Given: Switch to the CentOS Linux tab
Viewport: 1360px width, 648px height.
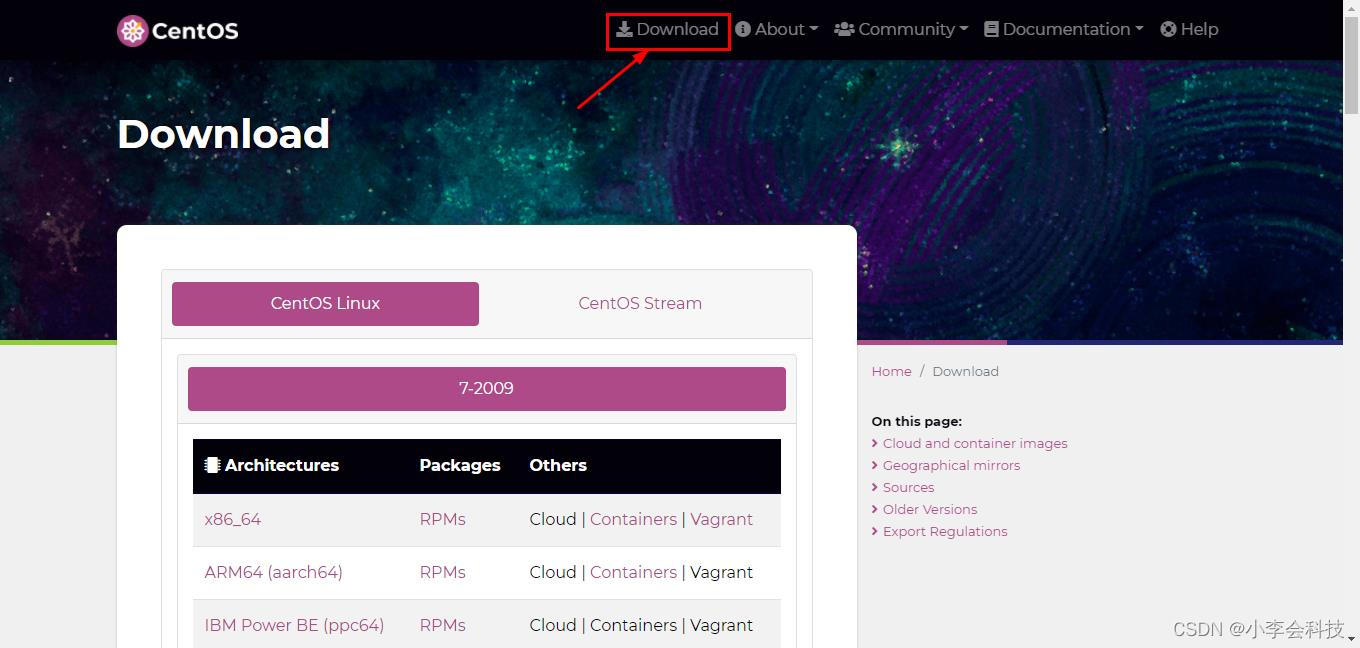Looking at the screenshot, I should (x=325, y=303).
